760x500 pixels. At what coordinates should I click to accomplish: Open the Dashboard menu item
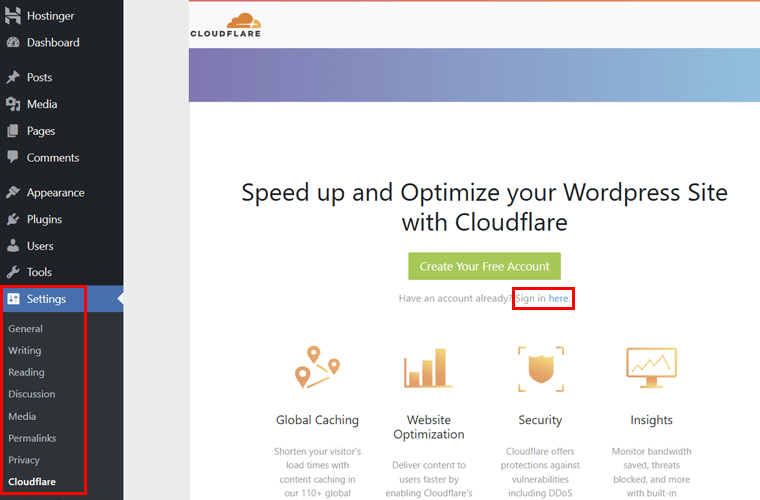(62, 42)
